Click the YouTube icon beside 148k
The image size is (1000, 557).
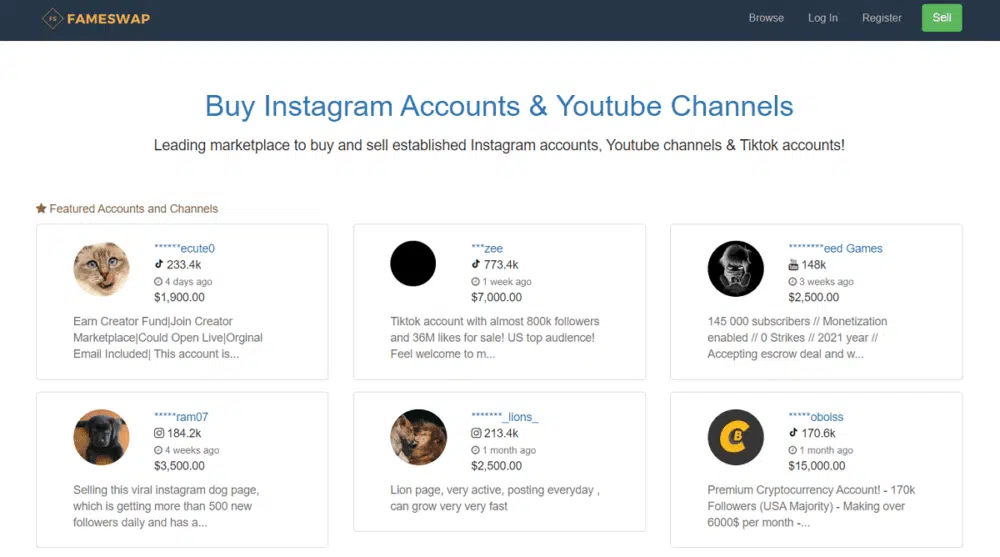click(x=794, y=265)
